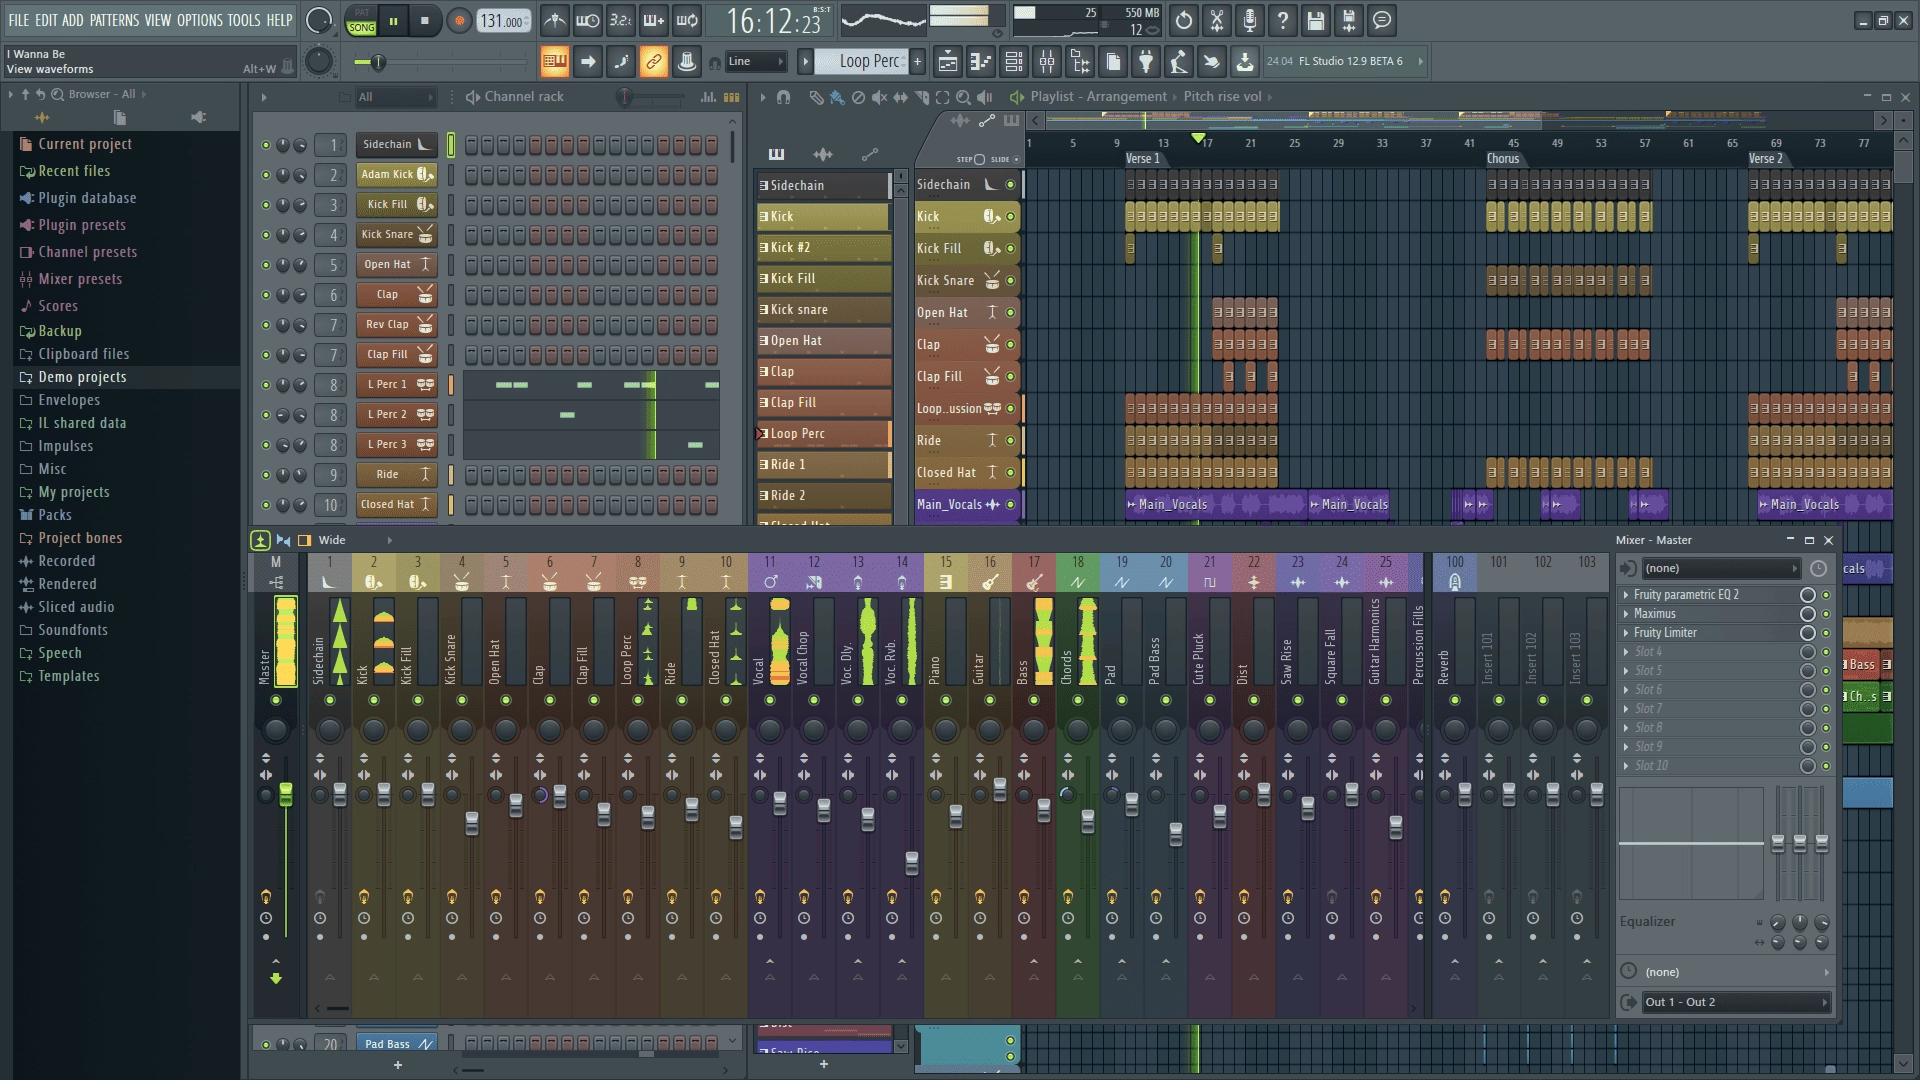
Task: Expand Plugin database in Browser
Action: point(87,198)
